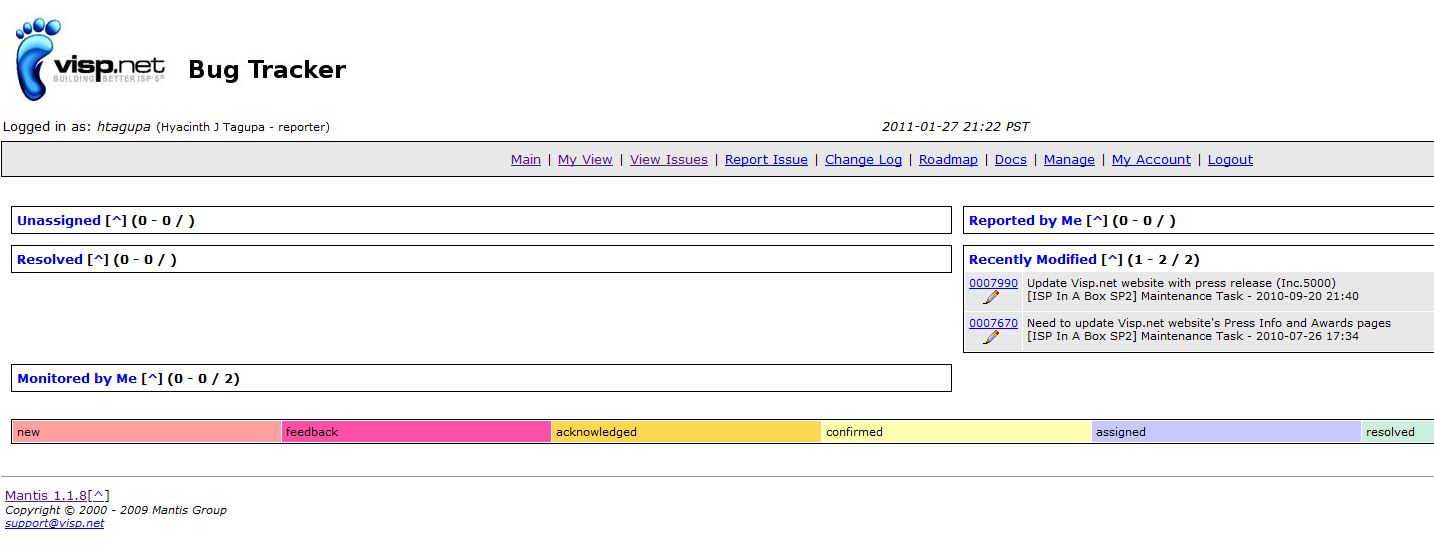Click 'Copyright © 2000 - 2009 Mantis Group' text

click(116, 510)
